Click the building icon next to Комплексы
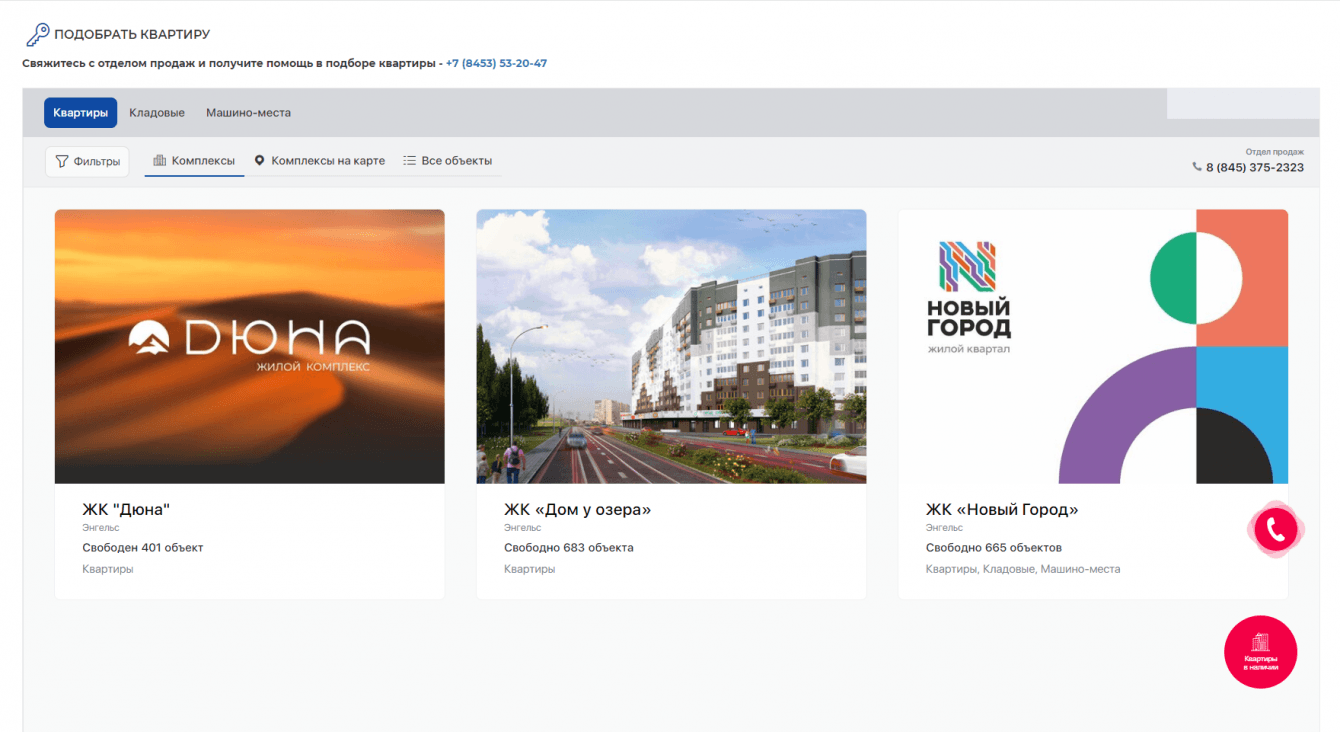Screen dimensions: 1340x732 [159, 160]
